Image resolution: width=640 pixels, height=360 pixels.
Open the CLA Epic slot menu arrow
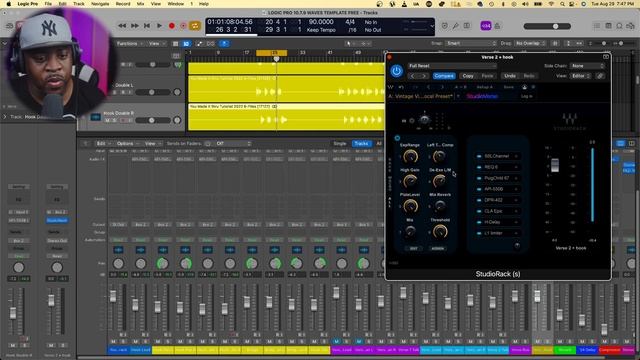click(516, 211)
